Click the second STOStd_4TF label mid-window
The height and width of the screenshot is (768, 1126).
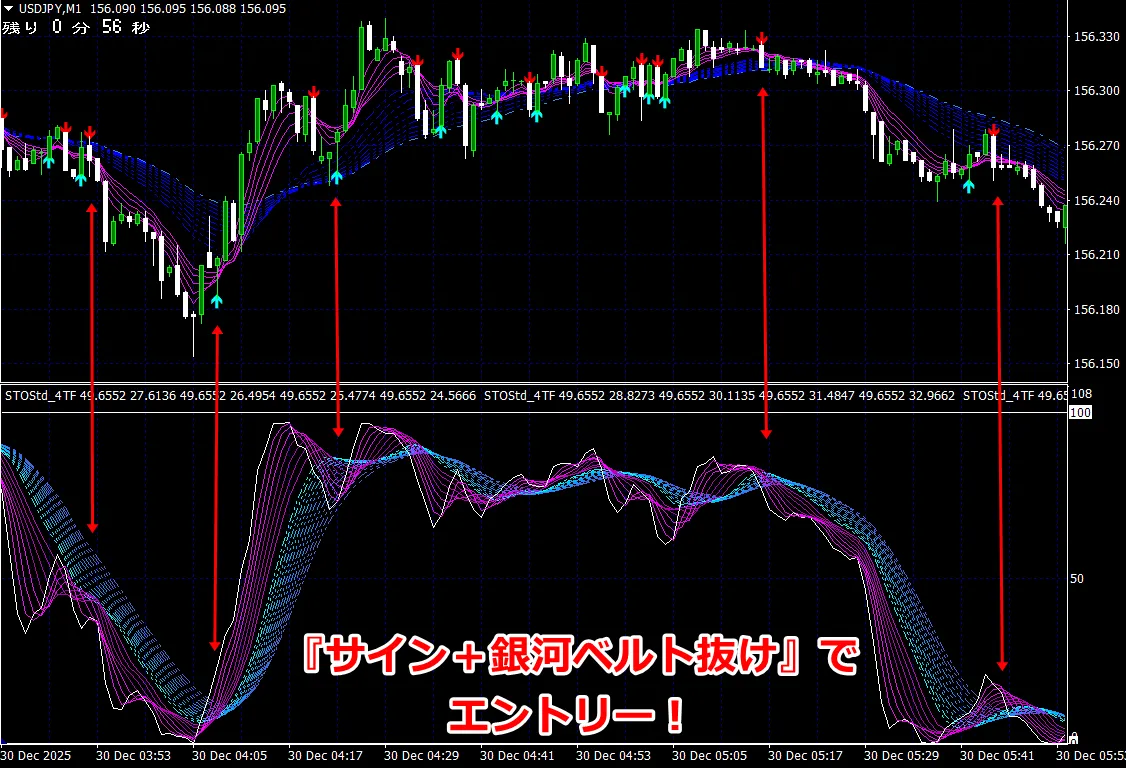[x=519, y=396]
